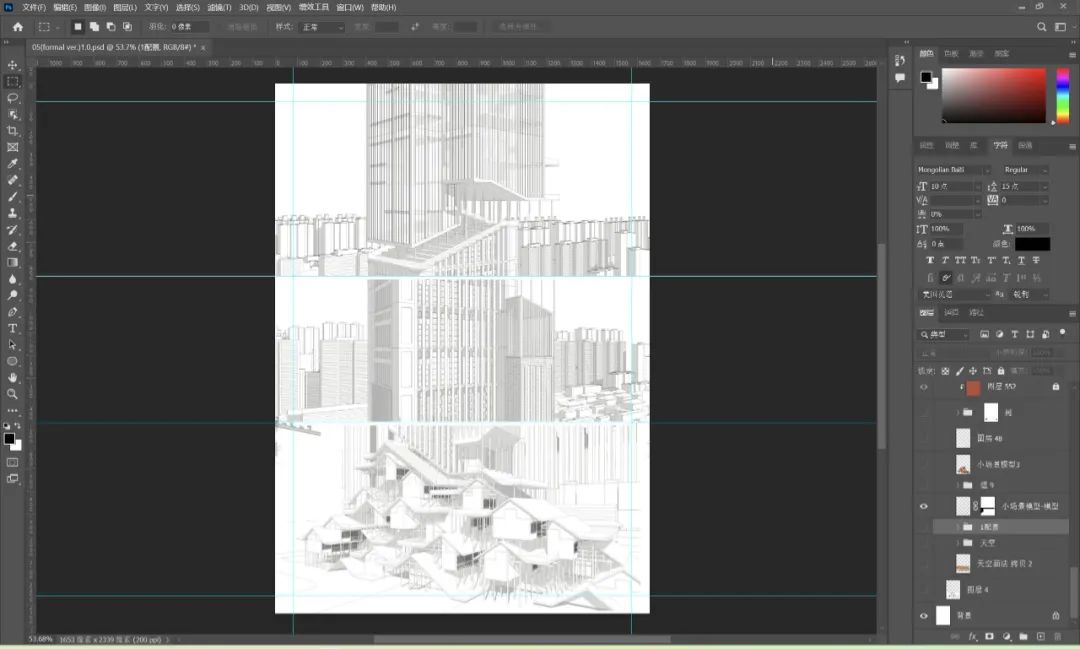Image resolution: width=1080 pixels, height=649 pixels.
Task: Click the 小场景模型-模型 layer mask thumbnail
Action: pos(988,506)
